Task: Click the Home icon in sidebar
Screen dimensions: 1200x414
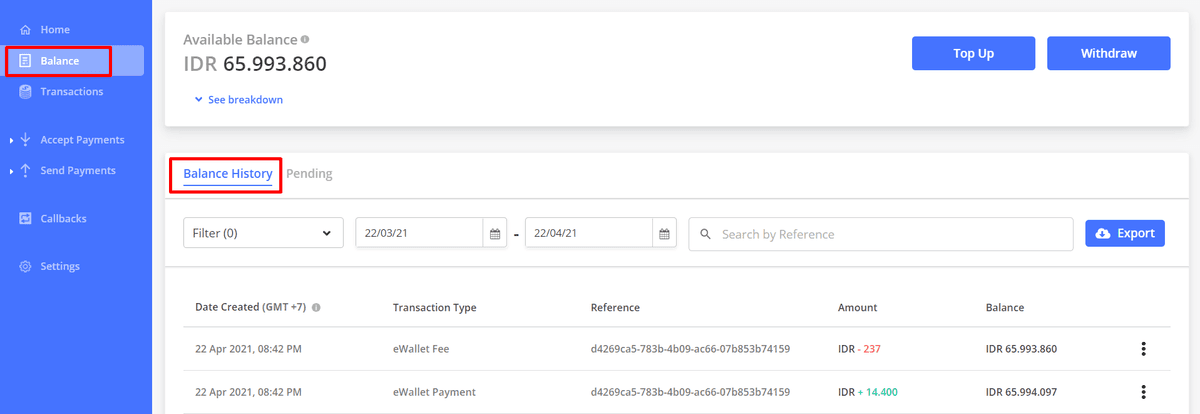Action: tap(26, 30)
